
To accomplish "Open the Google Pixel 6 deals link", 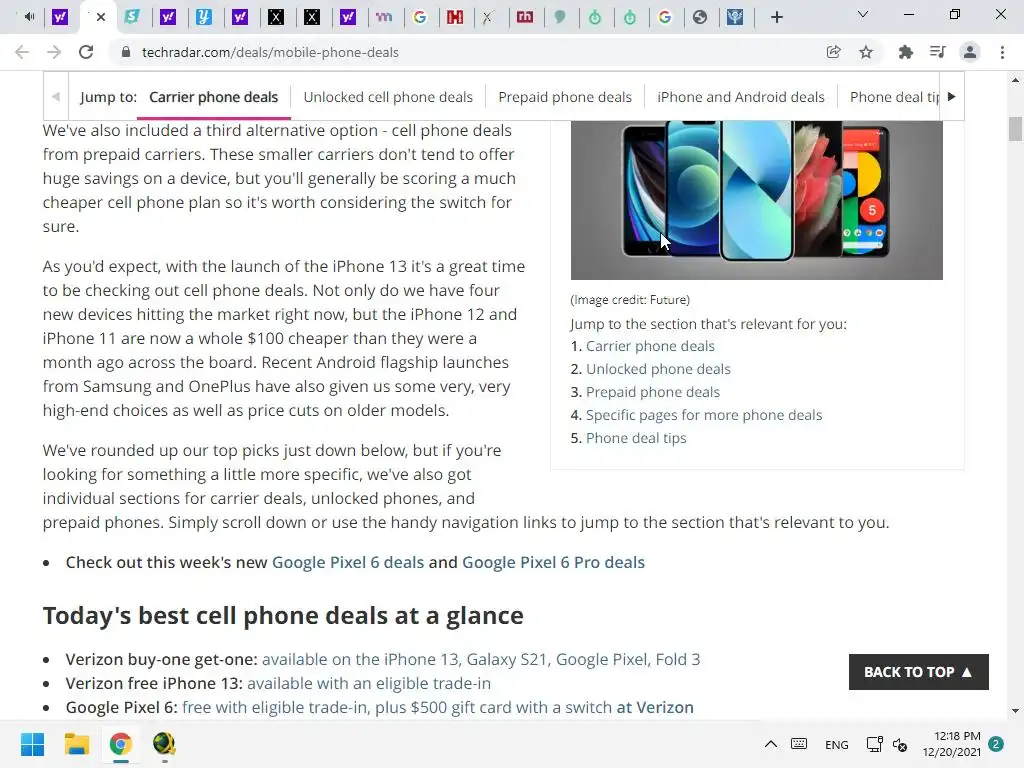I will [347, 562].
